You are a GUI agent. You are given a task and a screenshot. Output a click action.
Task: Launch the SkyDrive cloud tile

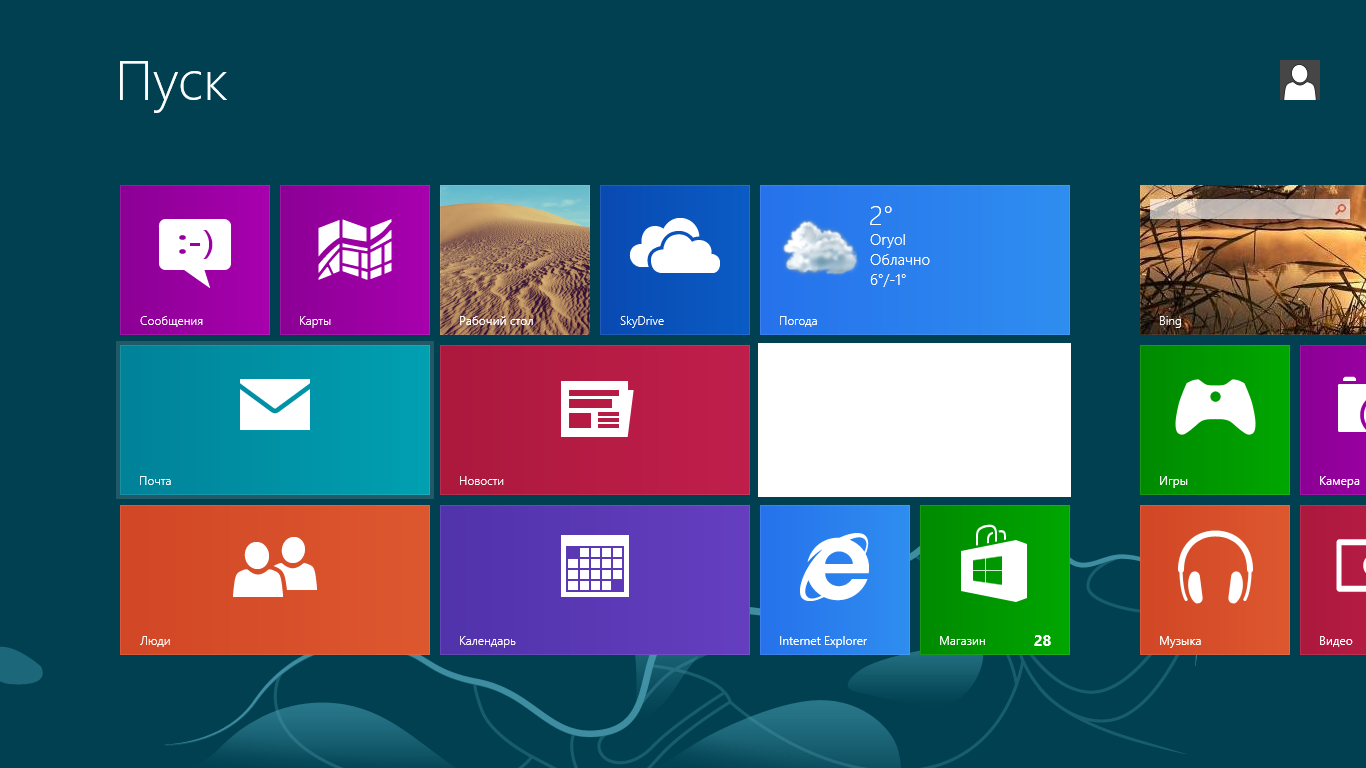675,260
